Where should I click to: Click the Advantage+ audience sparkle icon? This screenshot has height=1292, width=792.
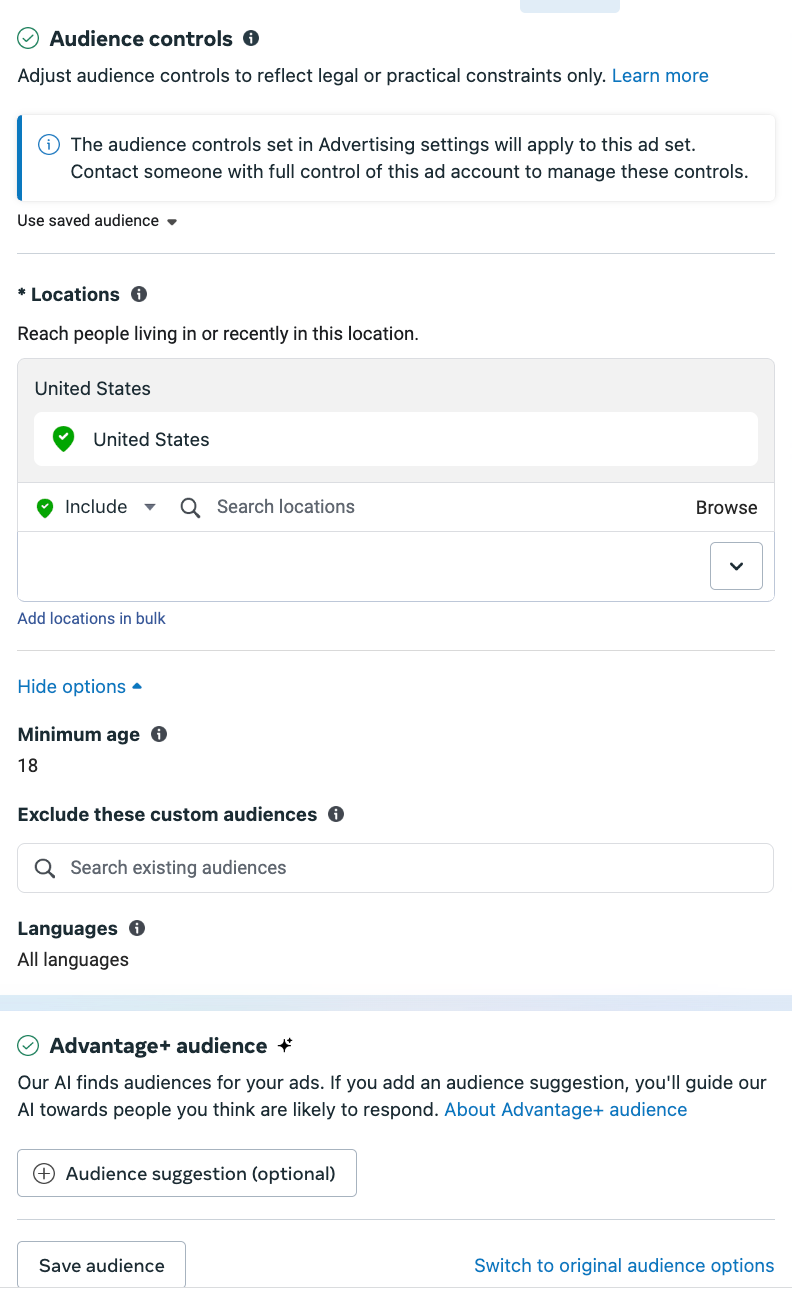pos(285,1045)
